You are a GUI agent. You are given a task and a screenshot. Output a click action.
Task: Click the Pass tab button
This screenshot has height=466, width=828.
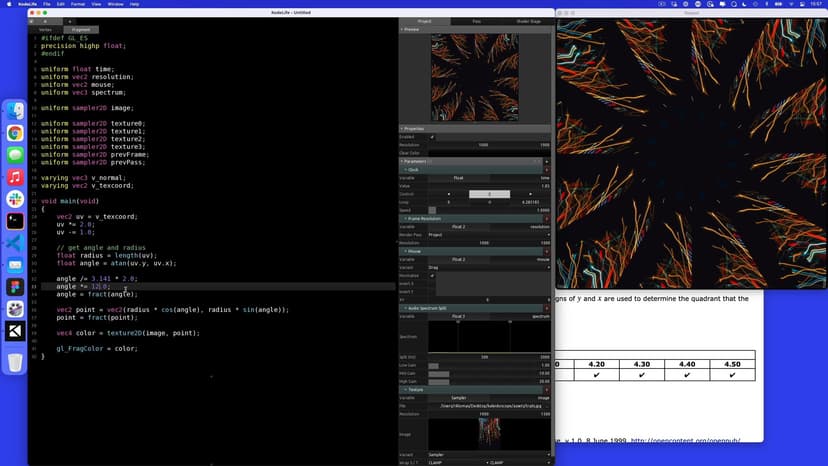tap(475, 21)
